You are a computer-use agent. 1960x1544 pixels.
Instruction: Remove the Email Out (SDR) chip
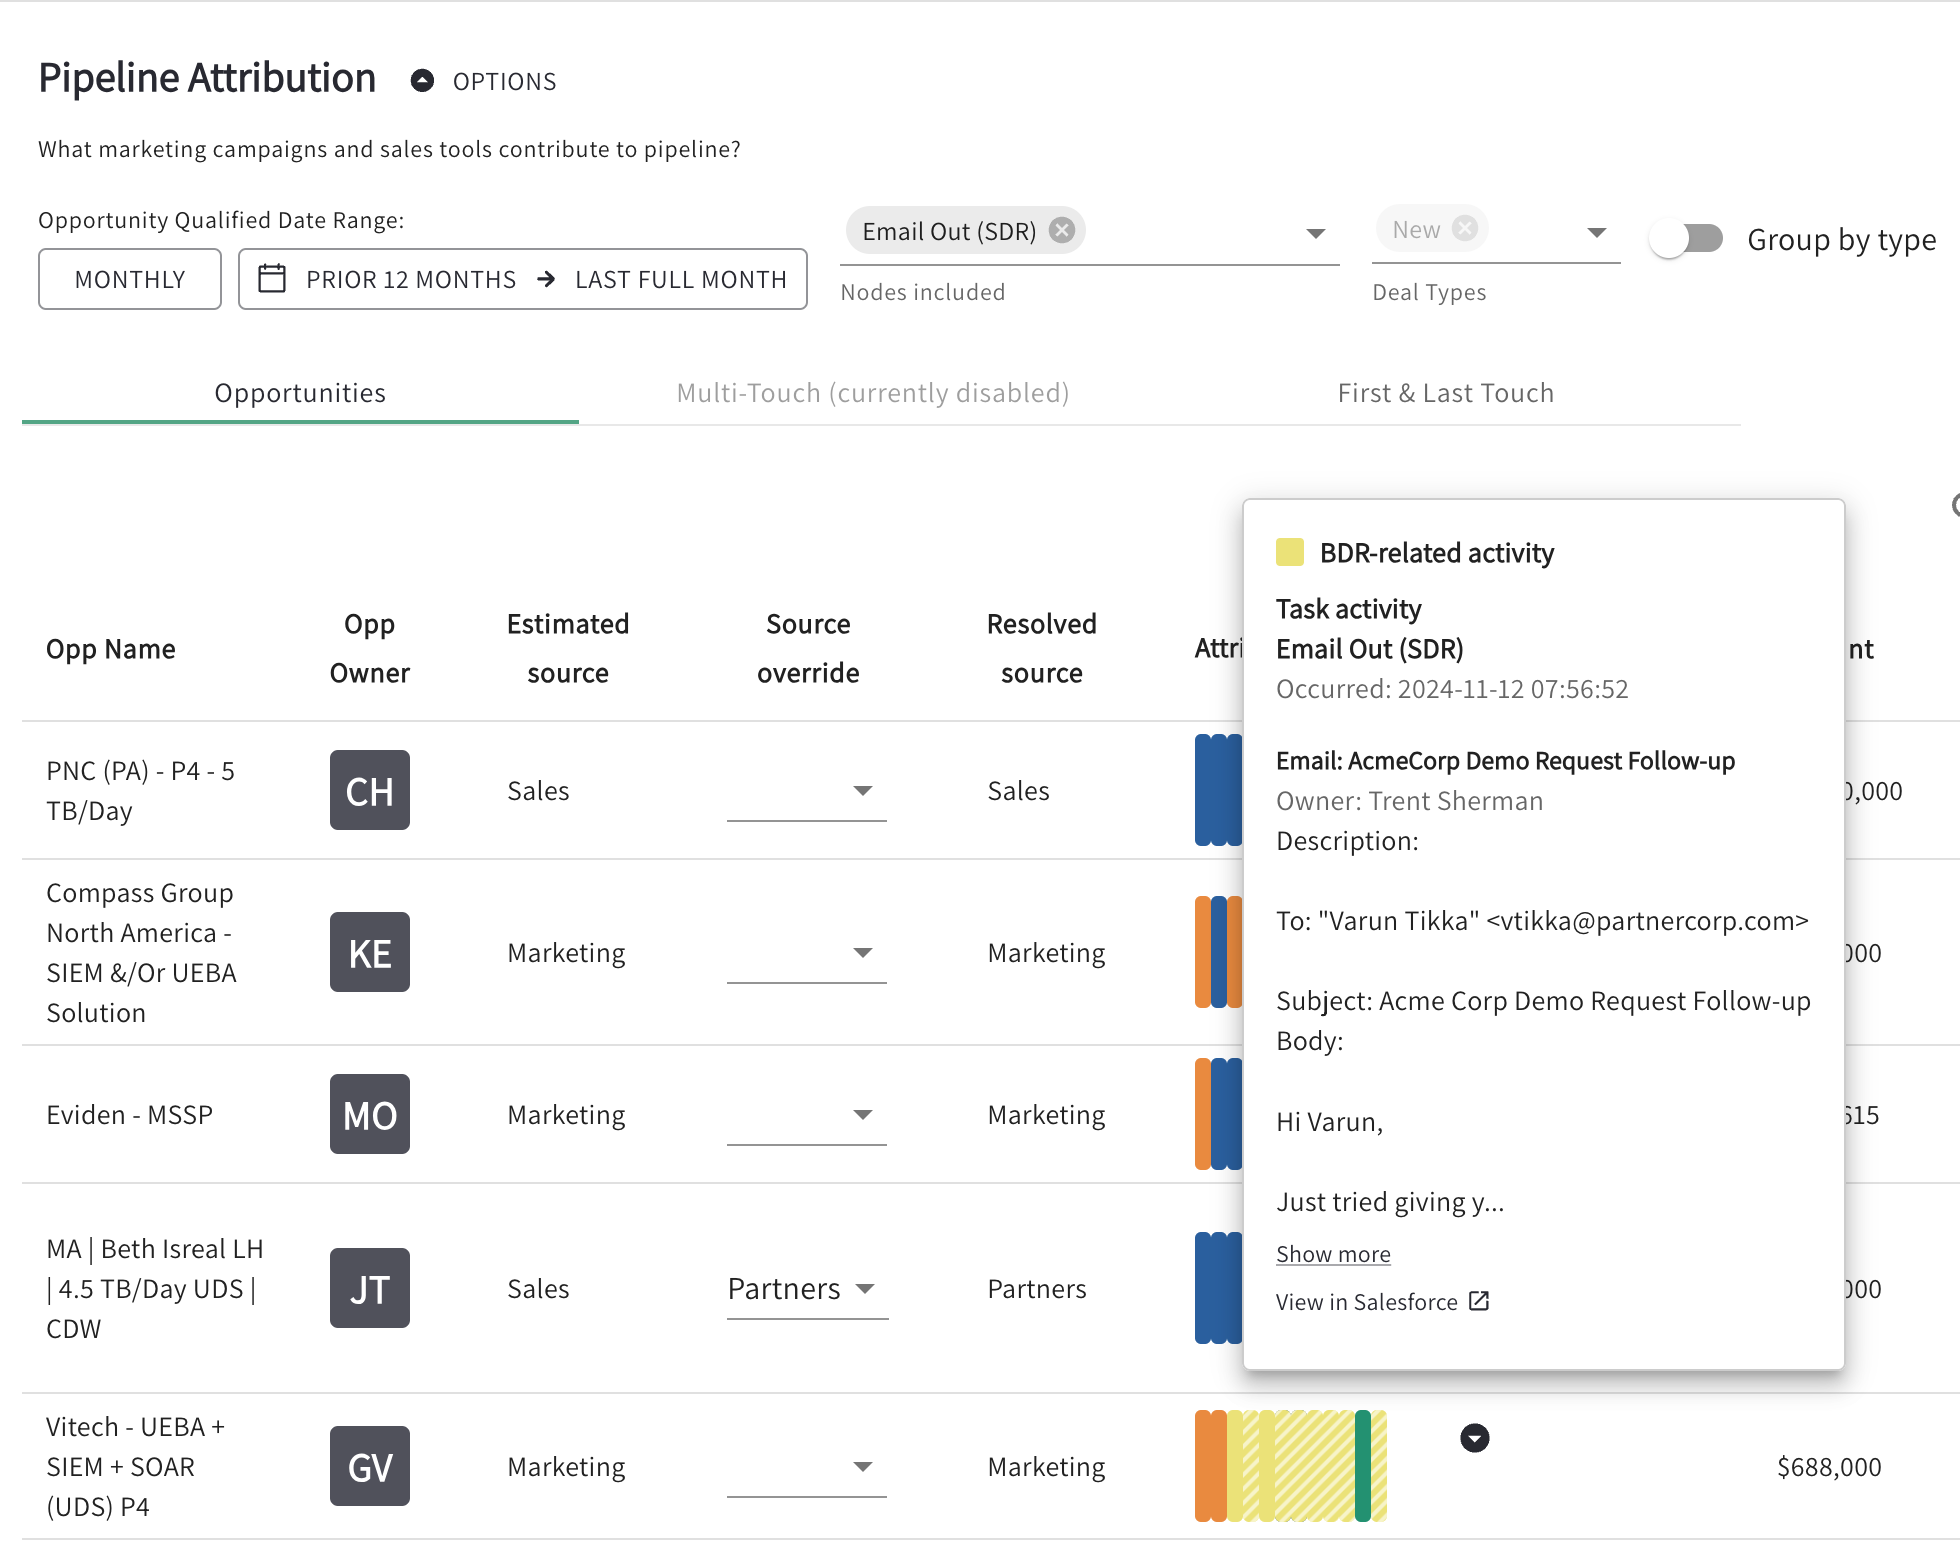1062,231
